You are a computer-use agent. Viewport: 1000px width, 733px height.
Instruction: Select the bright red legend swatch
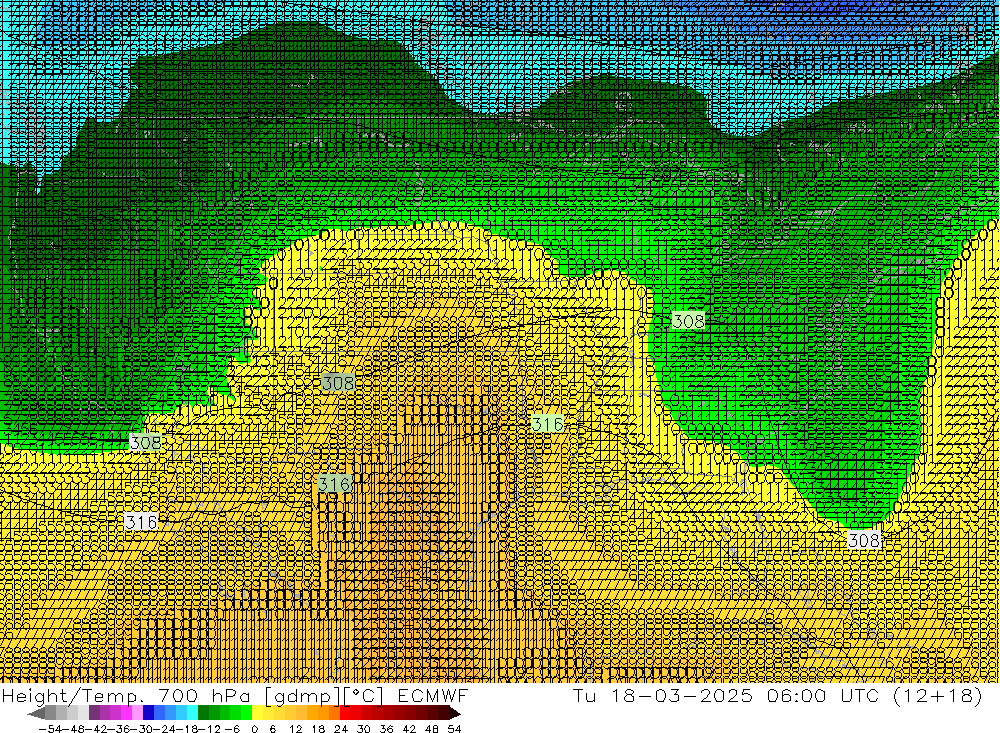coord(346,712)
